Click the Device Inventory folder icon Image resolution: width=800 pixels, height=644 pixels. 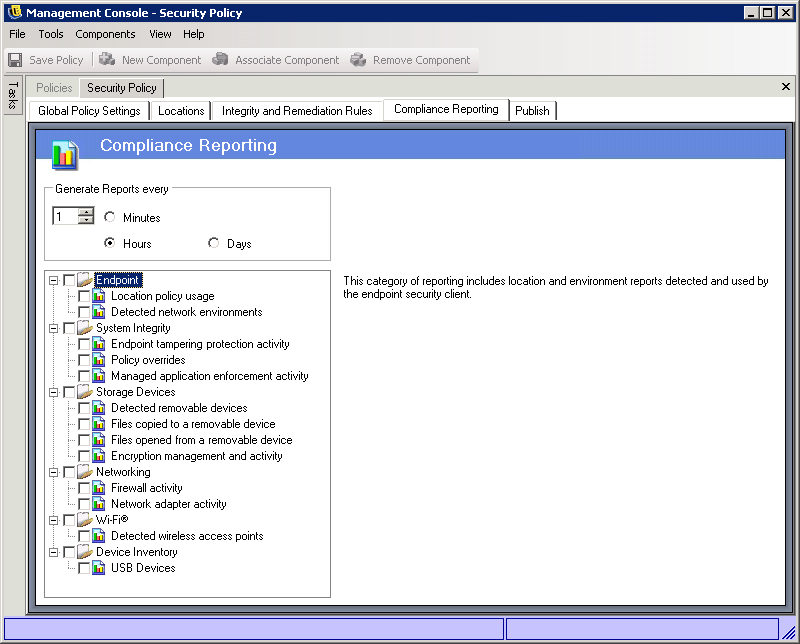(85, 552)
